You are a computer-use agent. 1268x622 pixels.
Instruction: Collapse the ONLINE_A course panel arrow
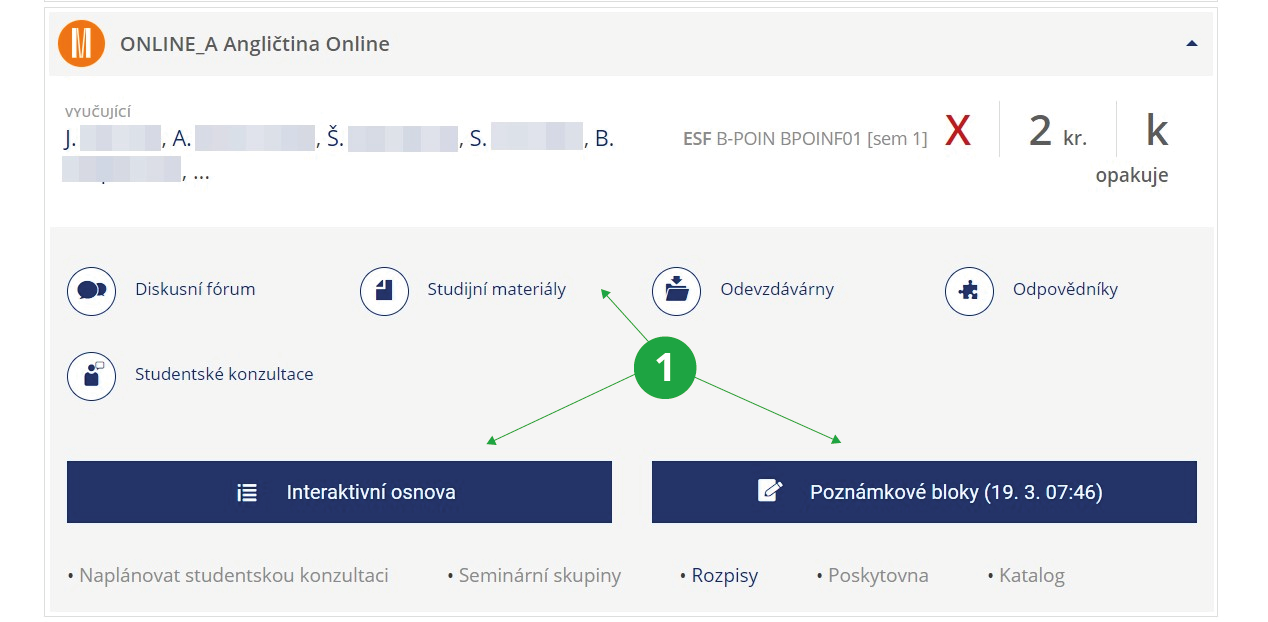(1190, 44)
